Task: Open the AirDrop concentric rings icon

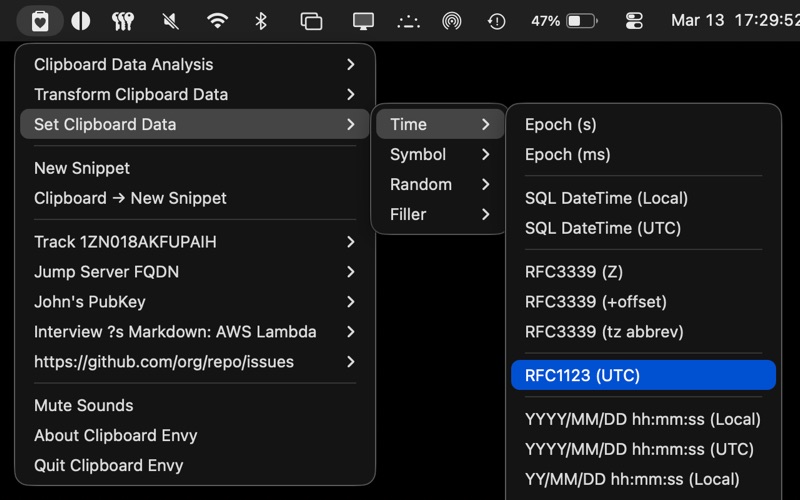Action: click(x=452, y=21)
